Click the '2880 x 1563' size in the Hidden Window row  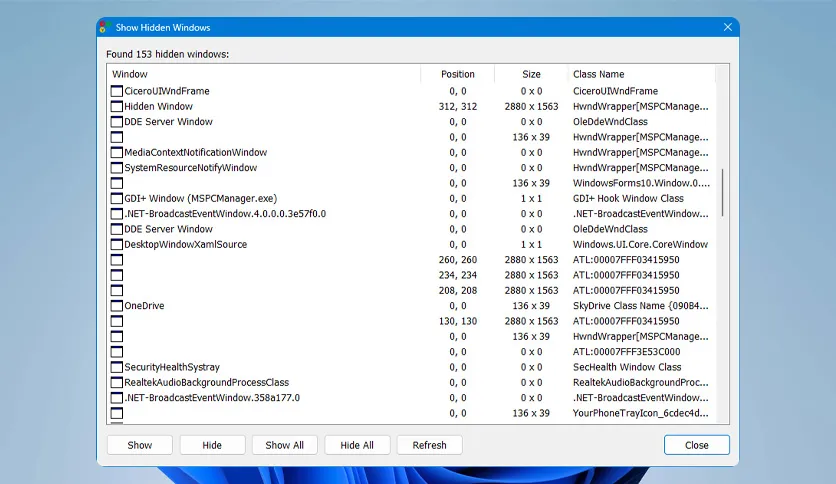(x=532, y=107)
